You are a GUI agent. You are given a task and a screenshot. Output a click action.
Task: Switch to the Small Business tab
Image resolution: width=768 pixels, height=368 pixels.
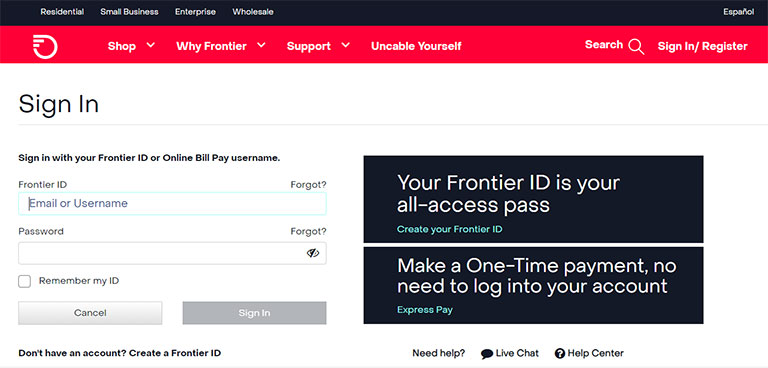click(129, 12)
